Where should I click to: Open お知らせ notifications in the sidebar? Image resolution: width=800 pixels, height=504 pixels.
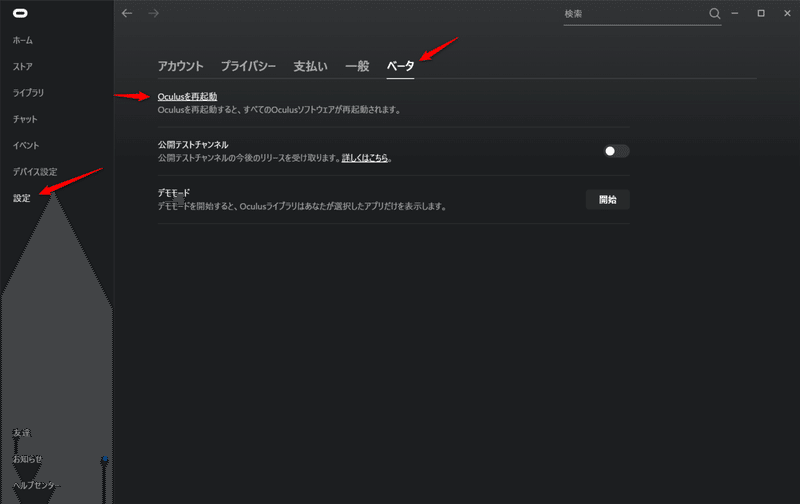(x=28, y=459)
